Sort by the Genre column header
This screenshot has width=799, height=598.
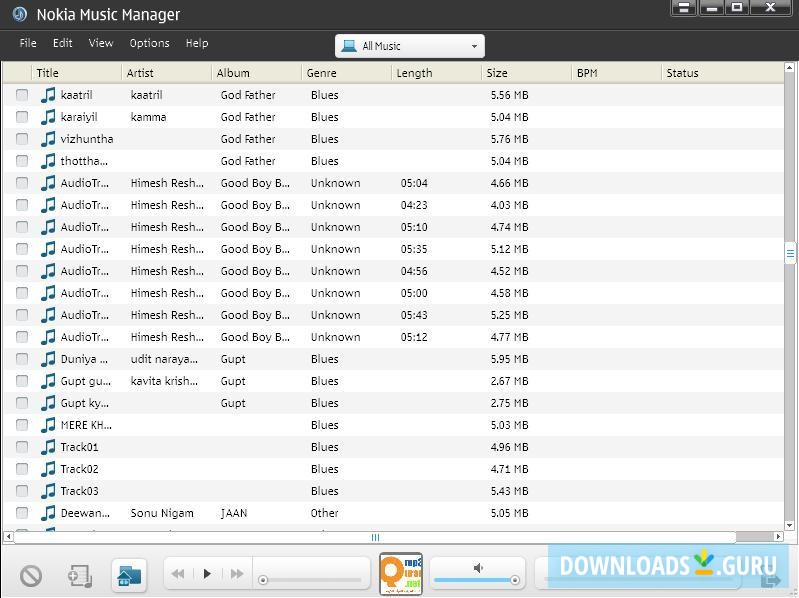[347, 73]
